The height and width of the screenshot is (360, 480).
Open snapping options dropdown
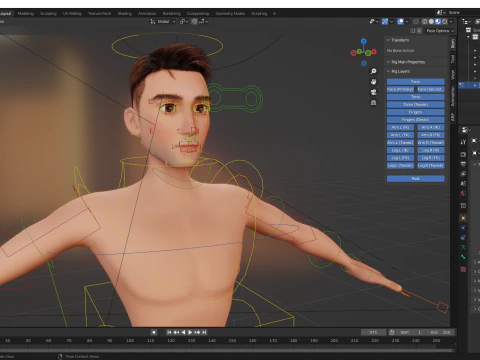(204, 22)
